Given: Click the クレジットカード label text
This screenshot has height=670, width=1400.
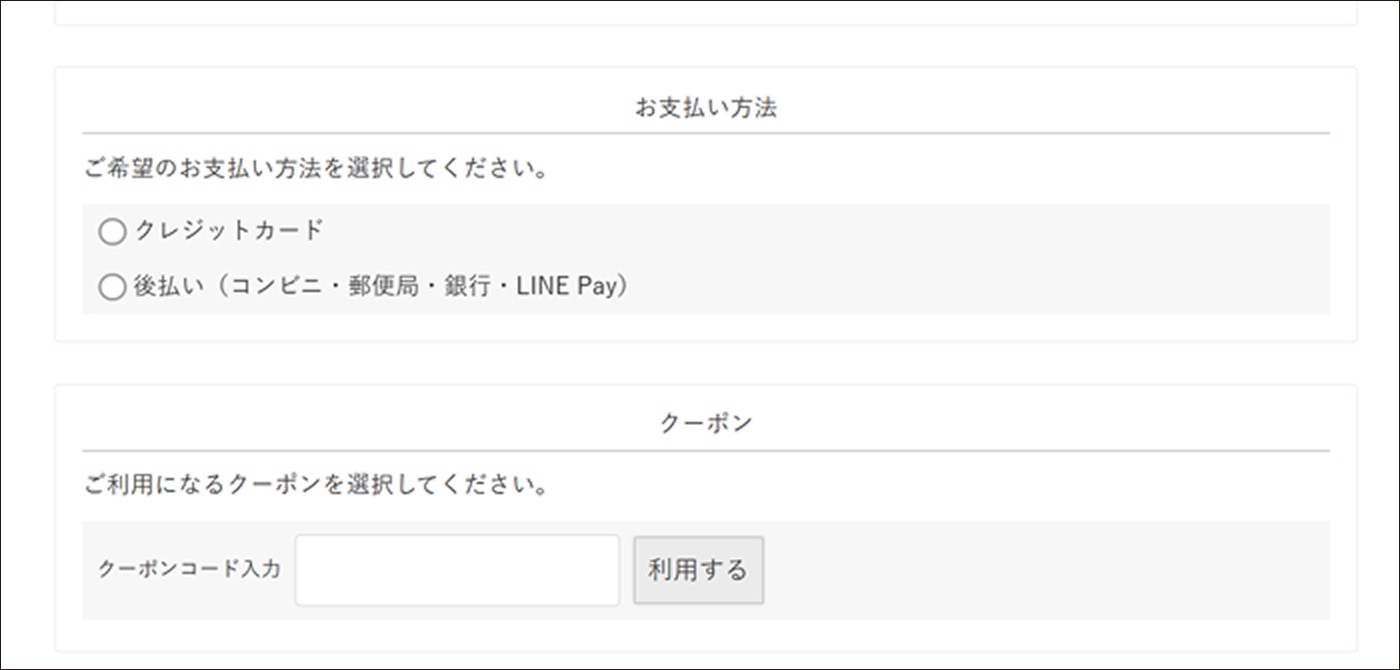Looking at the screenshot, I should (229, 231).
